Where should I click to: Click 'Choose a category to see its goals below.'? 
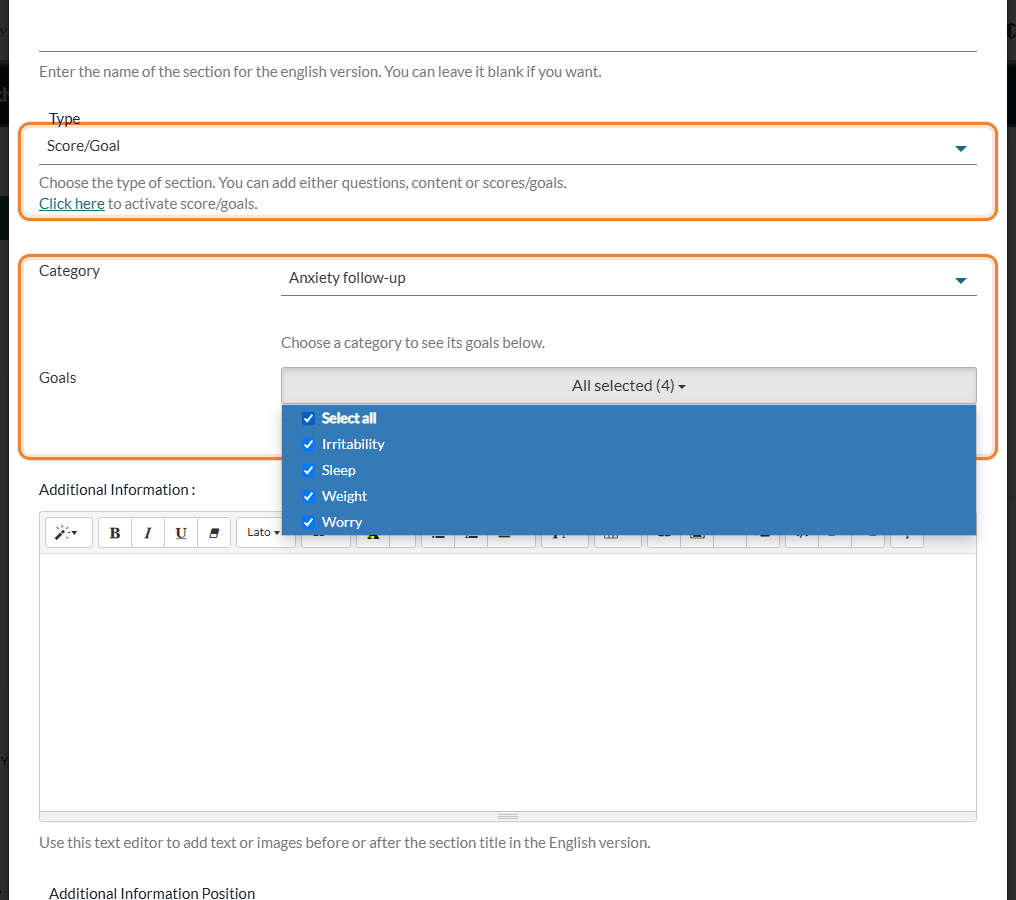click(x=413, y=343)
